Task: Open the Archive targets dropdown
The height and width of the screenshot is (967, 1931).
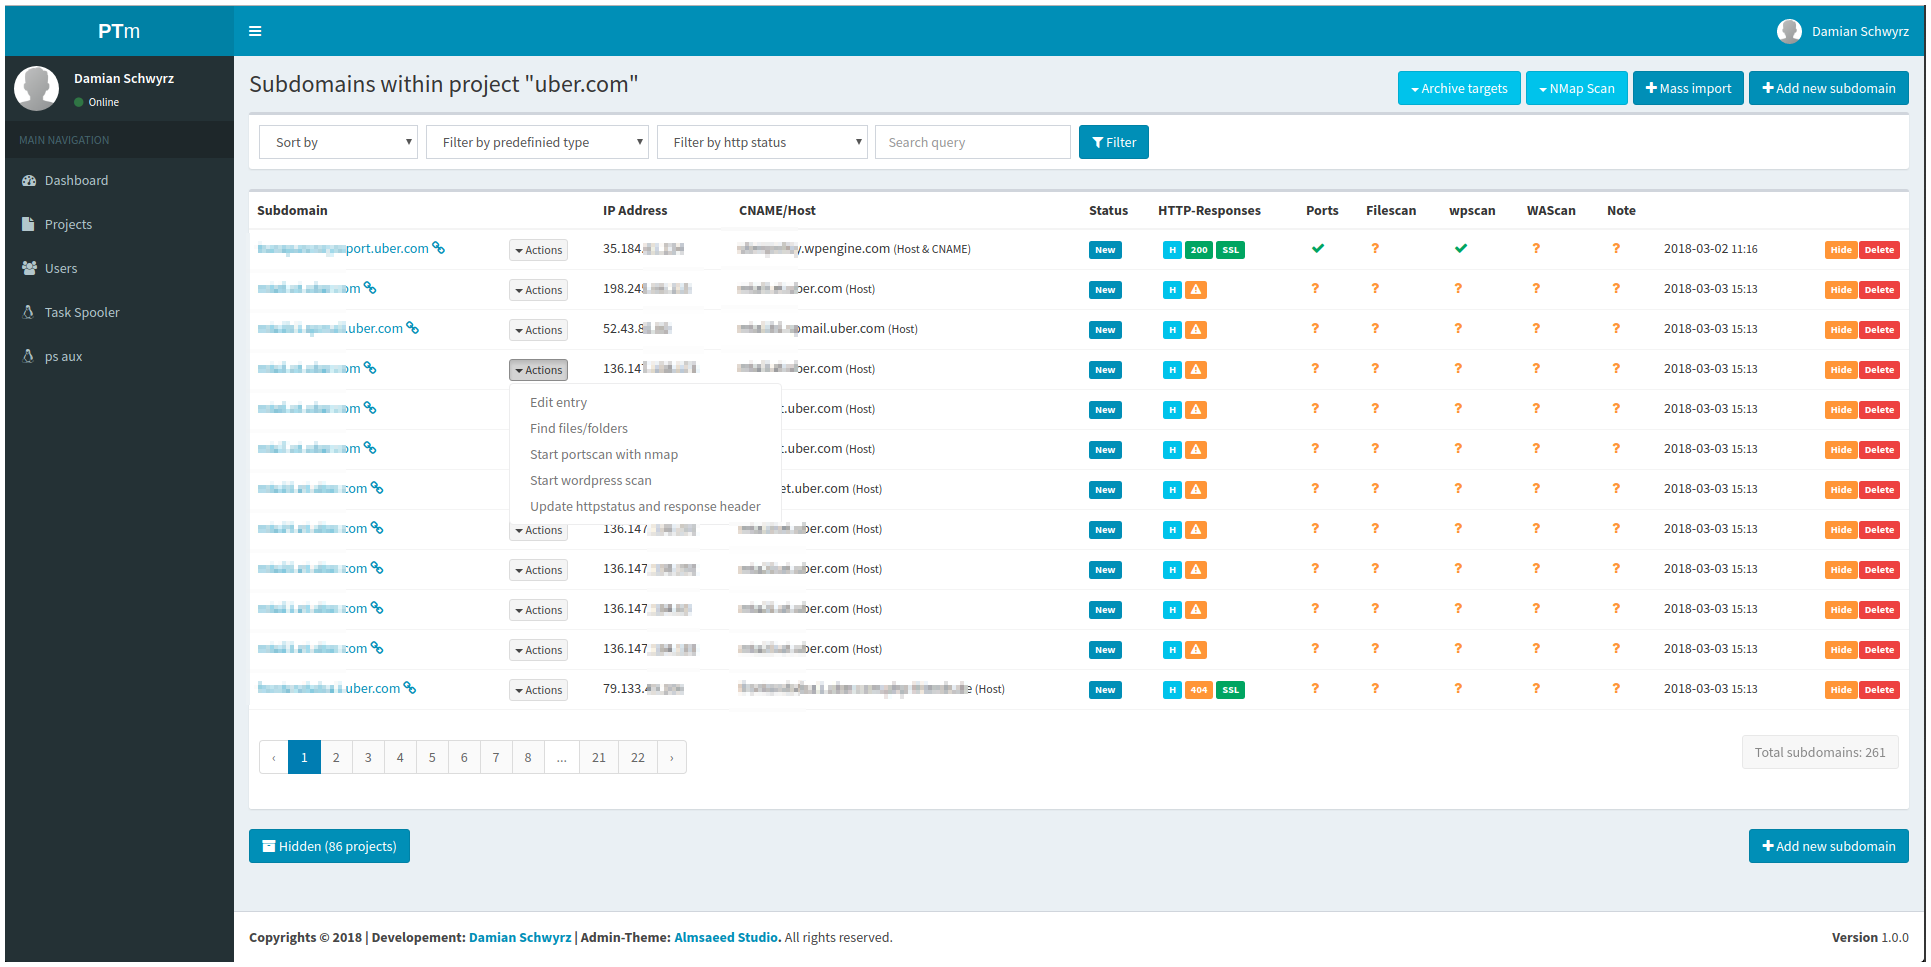Action: 1459,88
